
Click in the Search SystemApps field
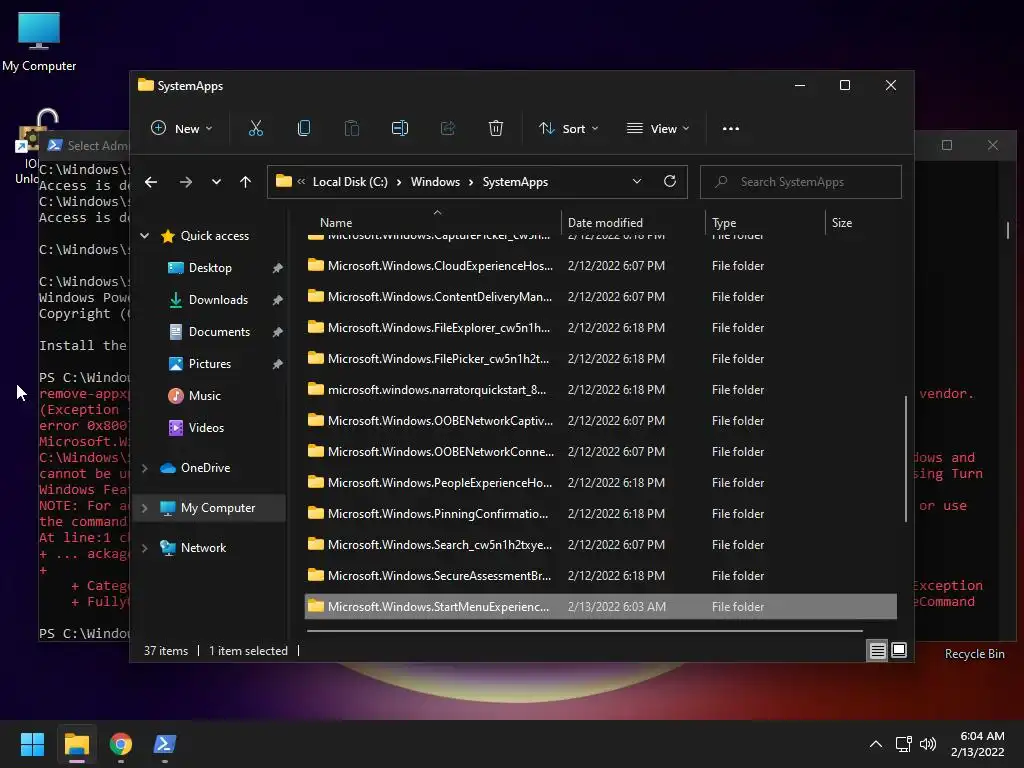pos(801,182)
